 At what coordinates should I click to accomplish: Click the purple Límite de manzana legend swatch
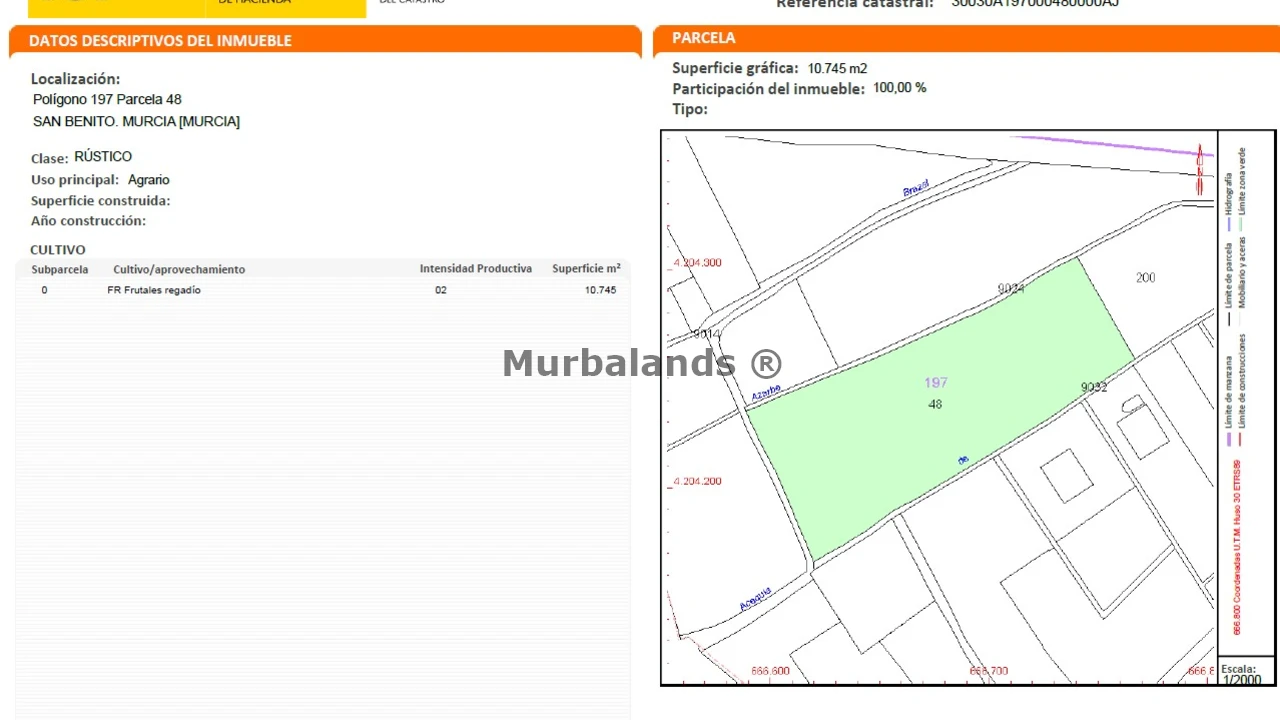[1228, 440]
